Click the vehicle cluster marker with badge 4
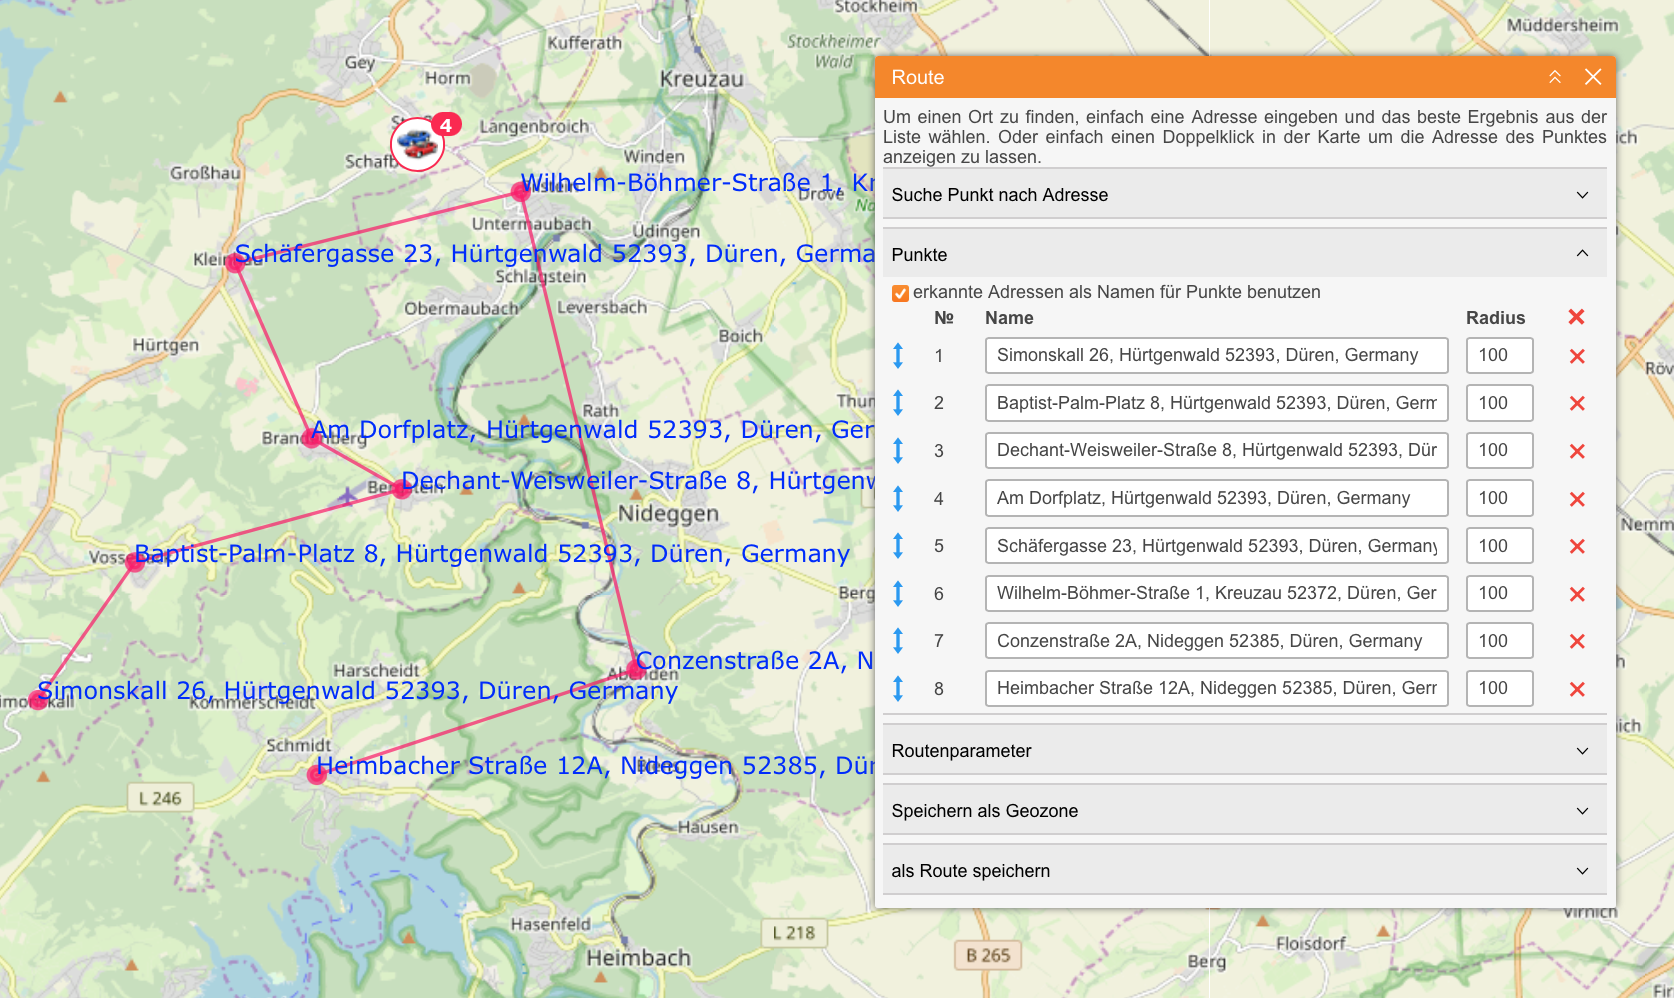 pyautogui.click(x=418, y=144)
